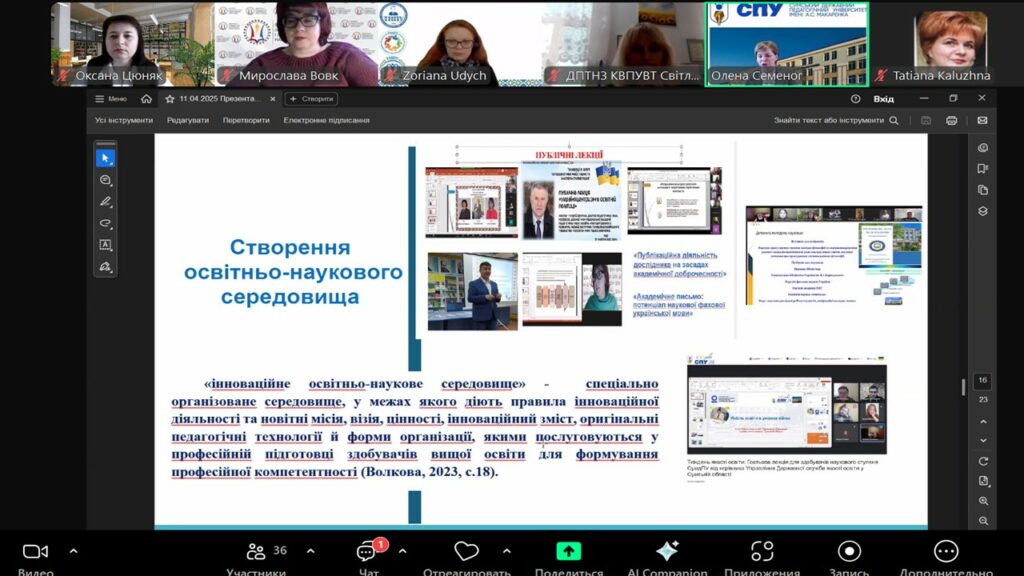Image resolution: width=1024 pixels, height=576 pixels.
Task: Zoom in using magnifier plus icon
Action: click(983, 501)
